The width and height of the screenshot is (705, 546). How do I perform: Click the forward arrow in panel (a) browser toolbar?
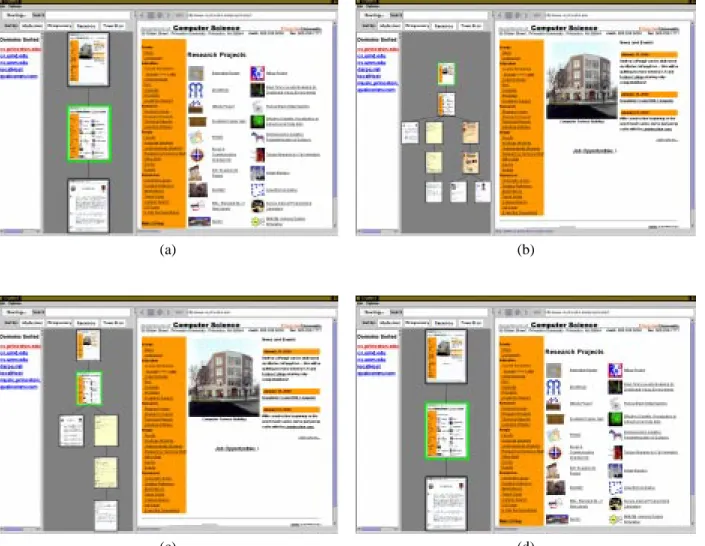click(169, 15)
